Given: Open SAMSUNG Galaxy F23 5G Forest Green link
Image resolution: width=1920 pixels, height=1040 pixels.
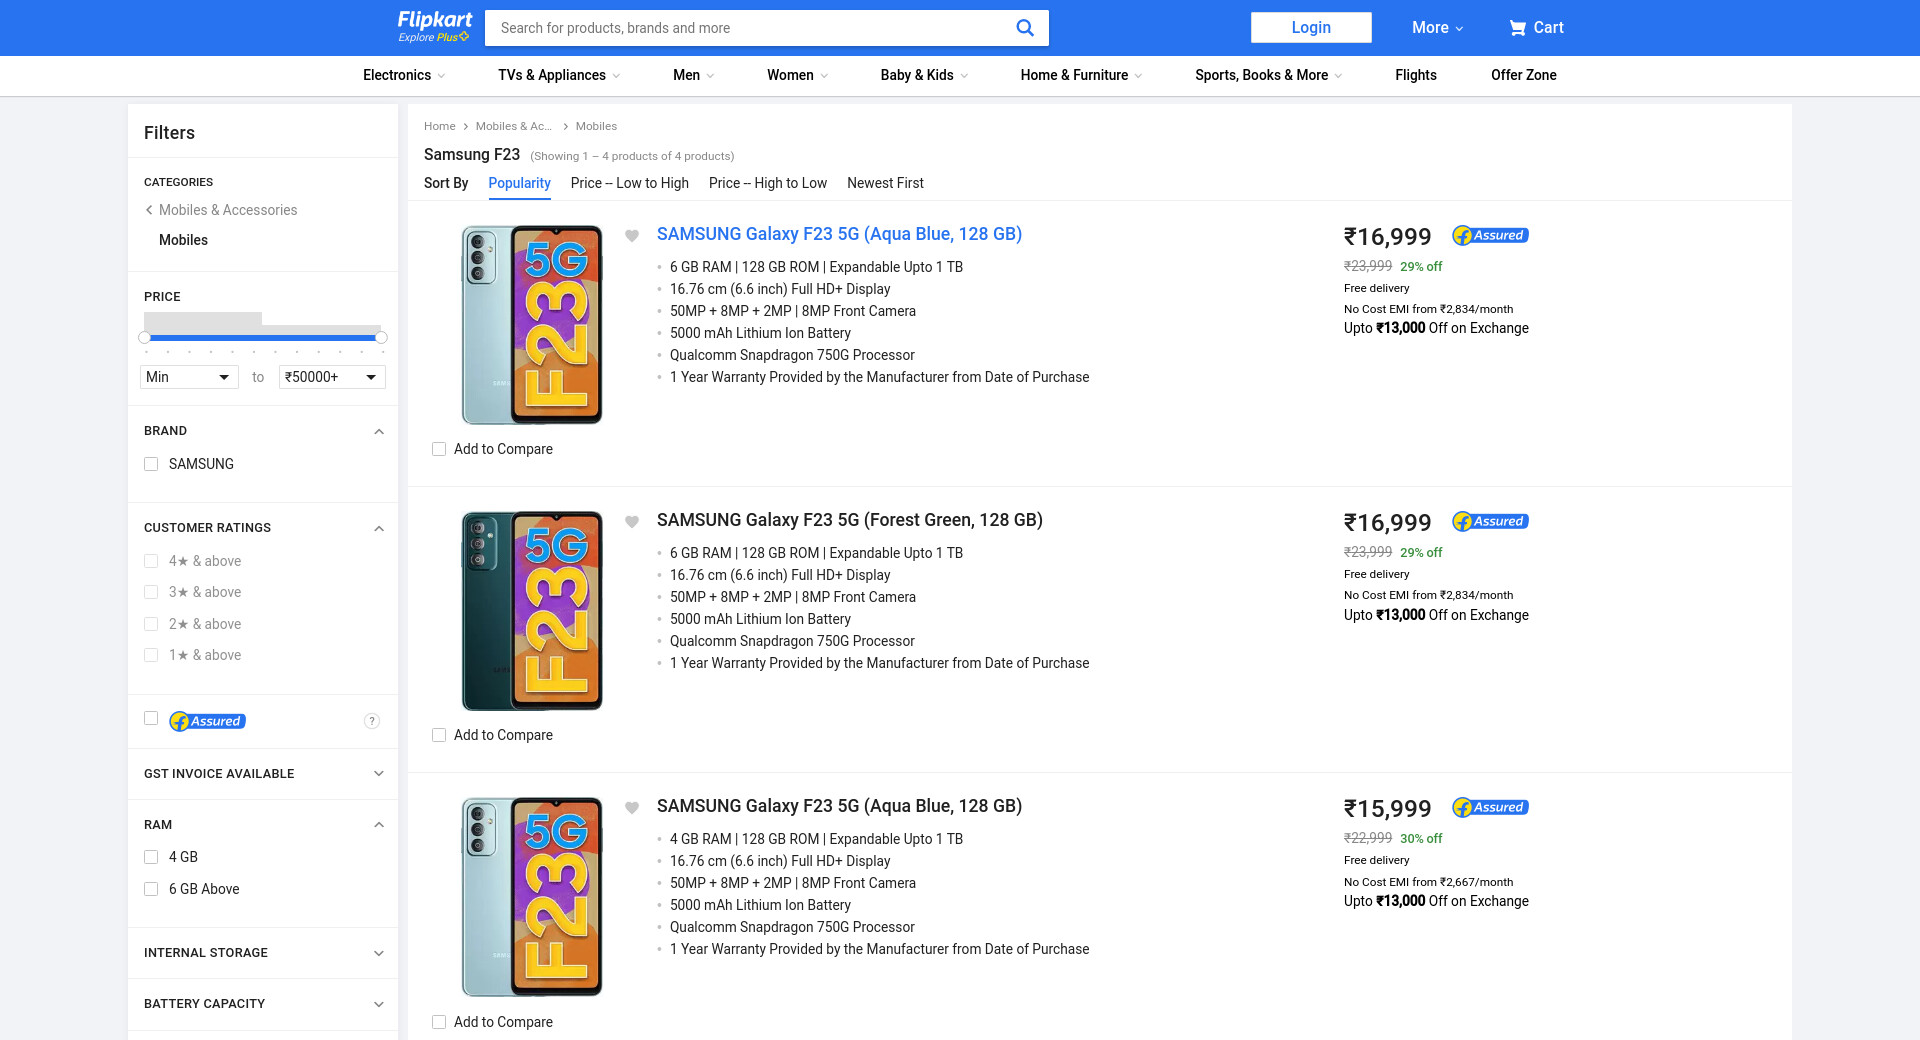Looking at the screenshot, I should pyautogui.click(x=849, y=520).
